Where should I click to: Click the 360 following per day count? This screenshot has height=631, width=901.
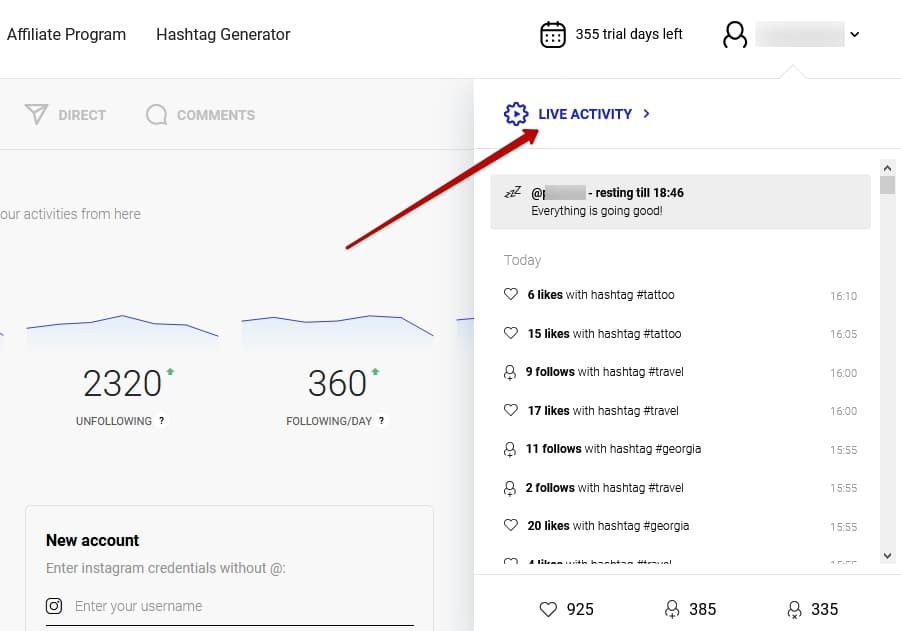click(x=337, y=383)
